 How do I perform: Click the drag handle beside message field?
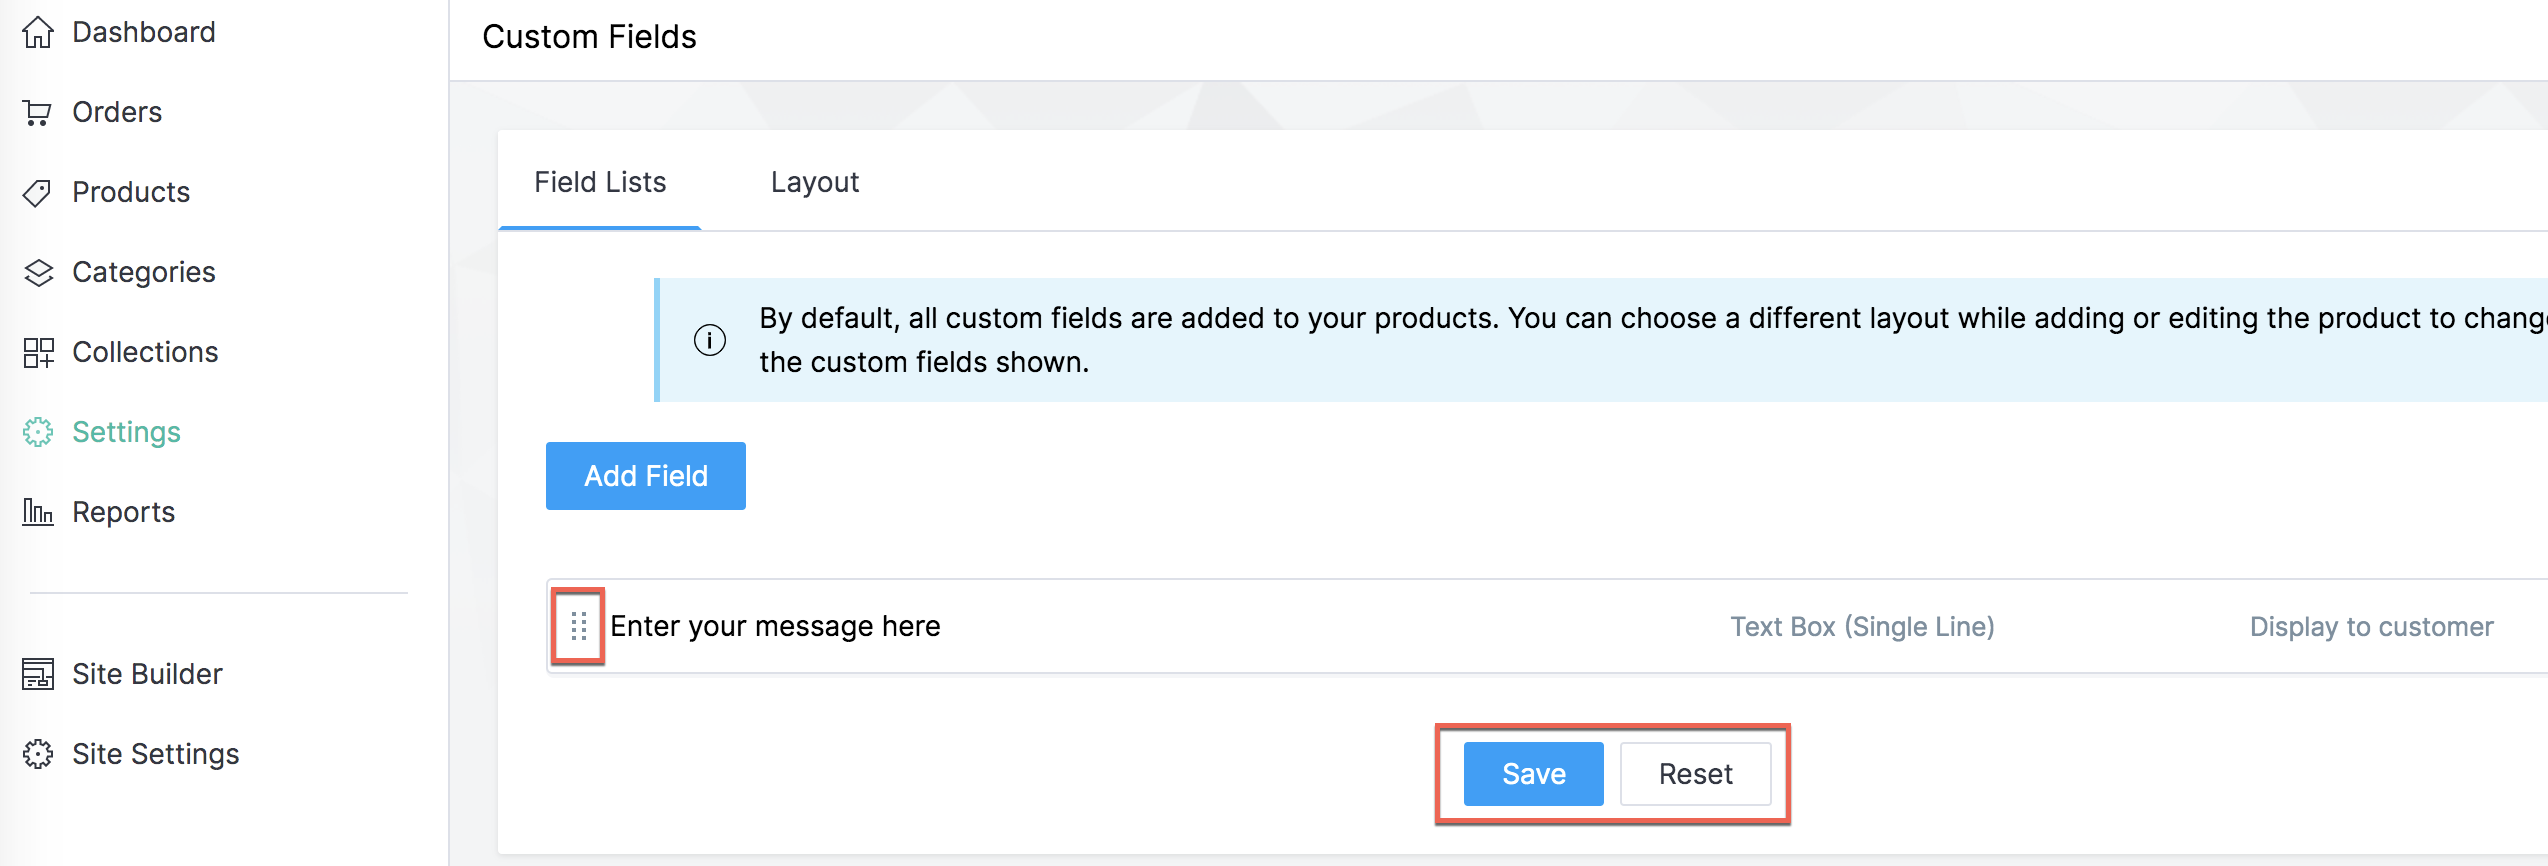click(578, 627)
